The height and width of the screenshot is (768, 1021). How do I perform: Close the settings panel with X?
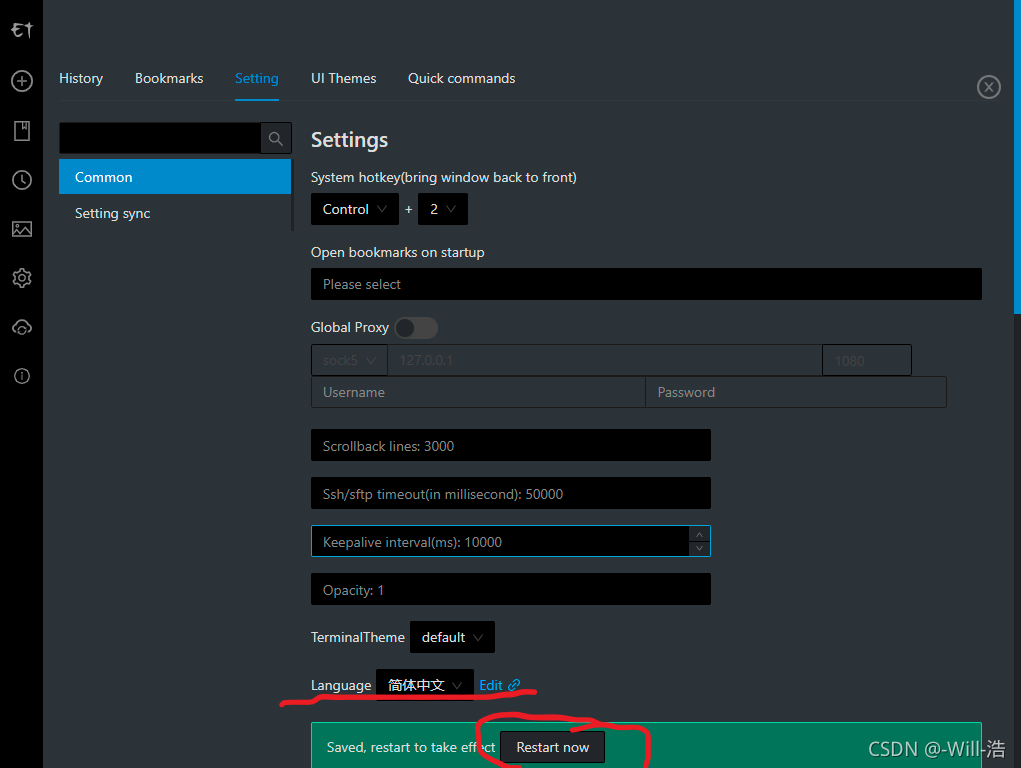tap(988, 87)
